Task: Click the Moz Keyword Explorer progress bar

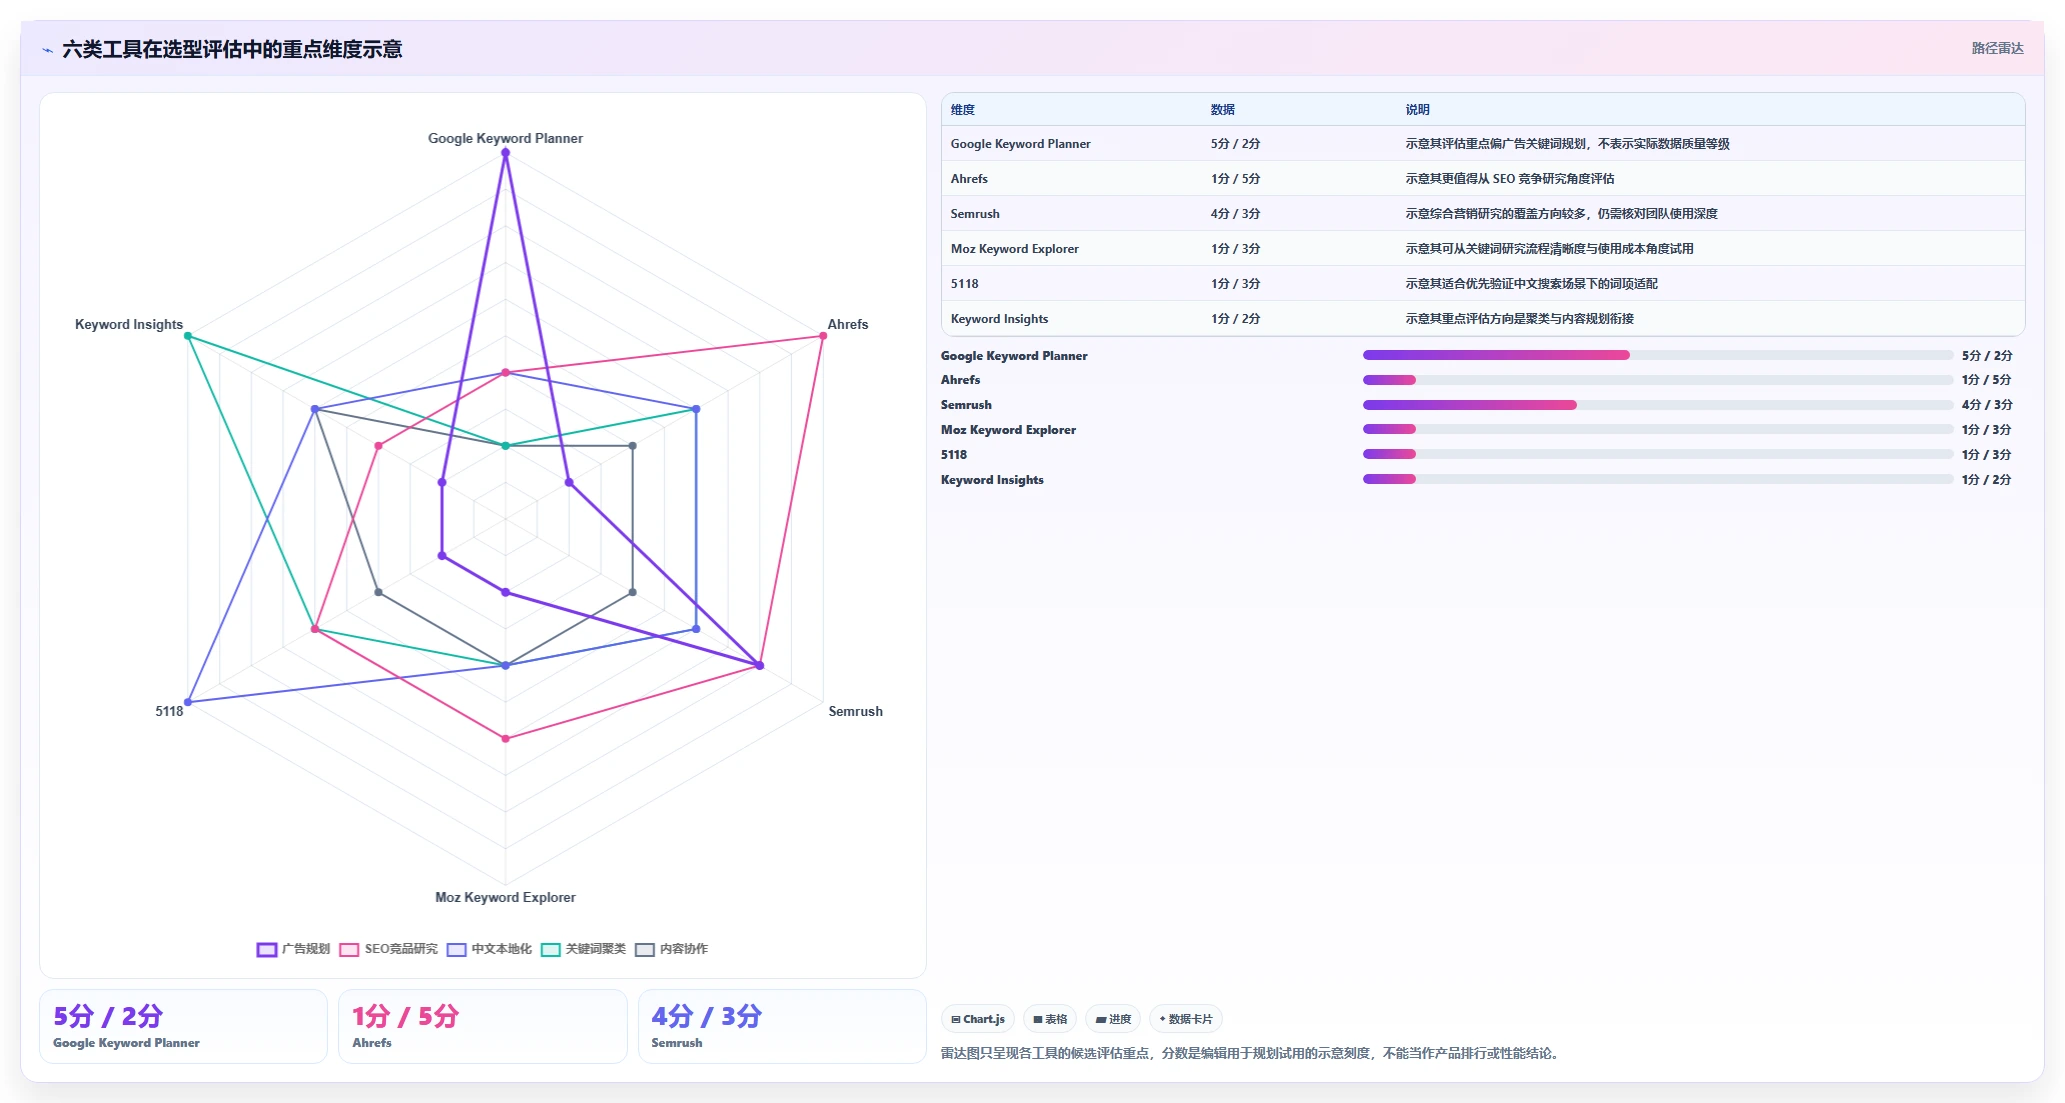Action: [x=1658, y=430]
